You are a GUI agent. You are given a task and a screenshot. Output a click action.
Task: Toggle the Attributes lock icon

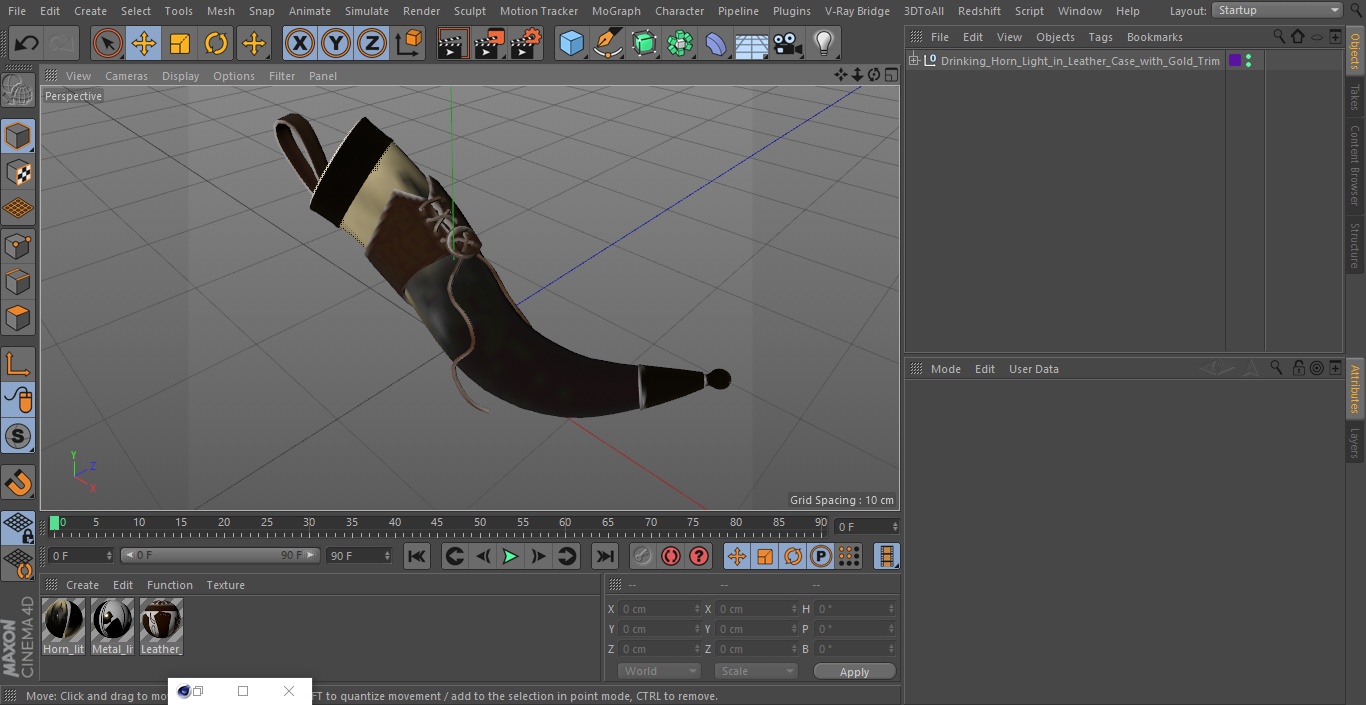pyautogui.click(x=1298, y=368)
